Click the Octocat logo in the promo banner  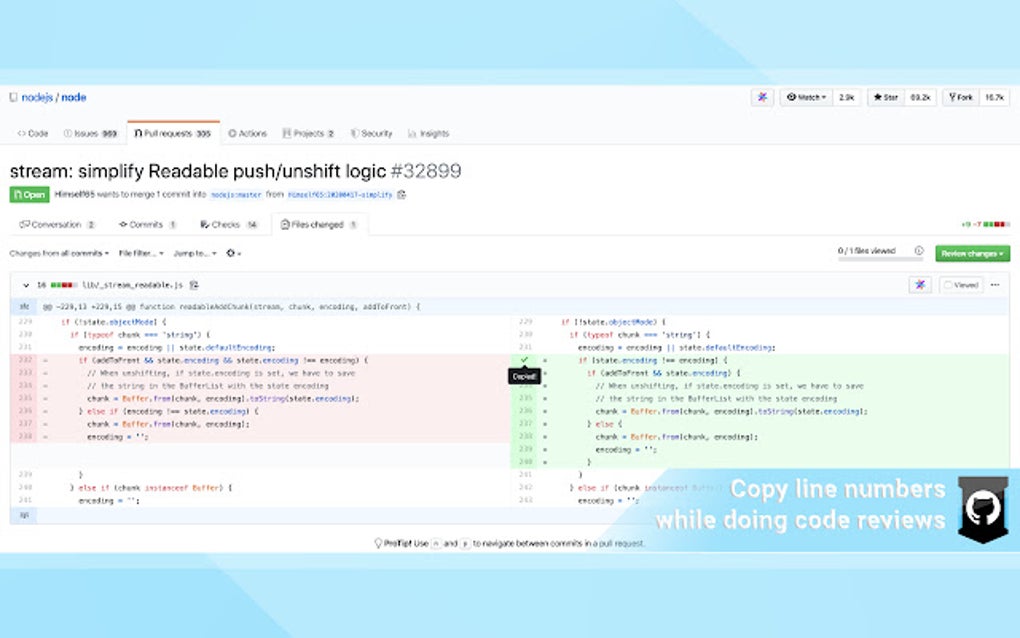tap(983, 509)
